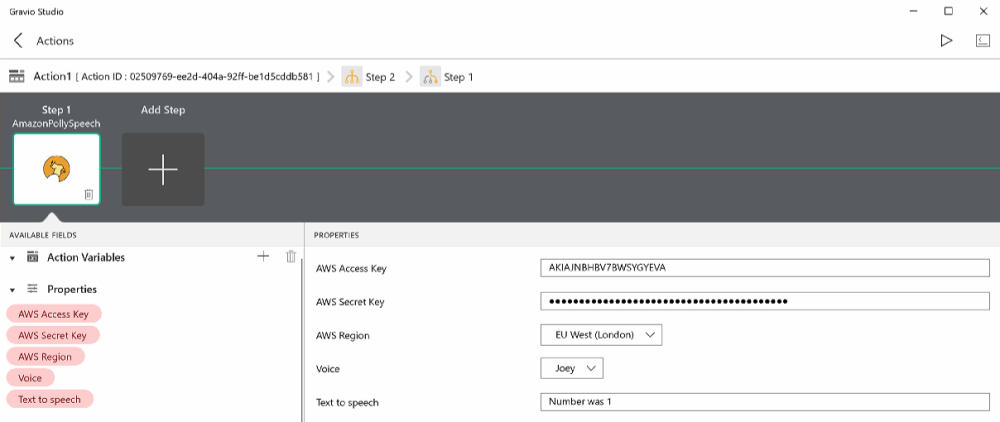Click the Action ID text in breadcrumb
This screenshot has height=422, width=1000.
198,77
